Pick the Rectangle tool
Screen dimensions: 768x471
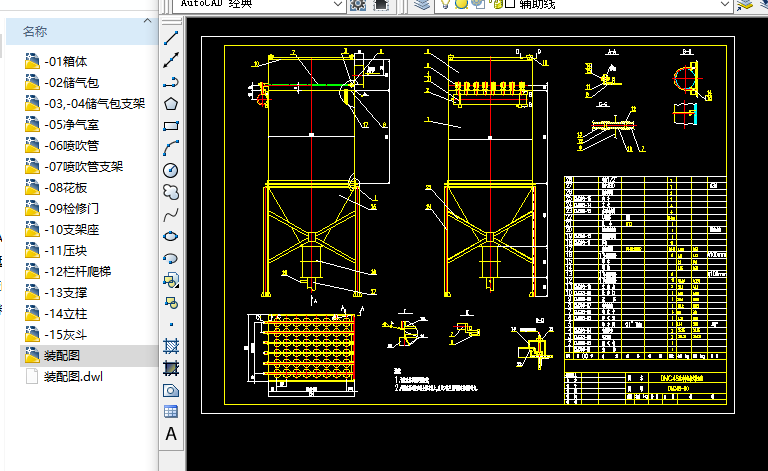pos(171,126)
